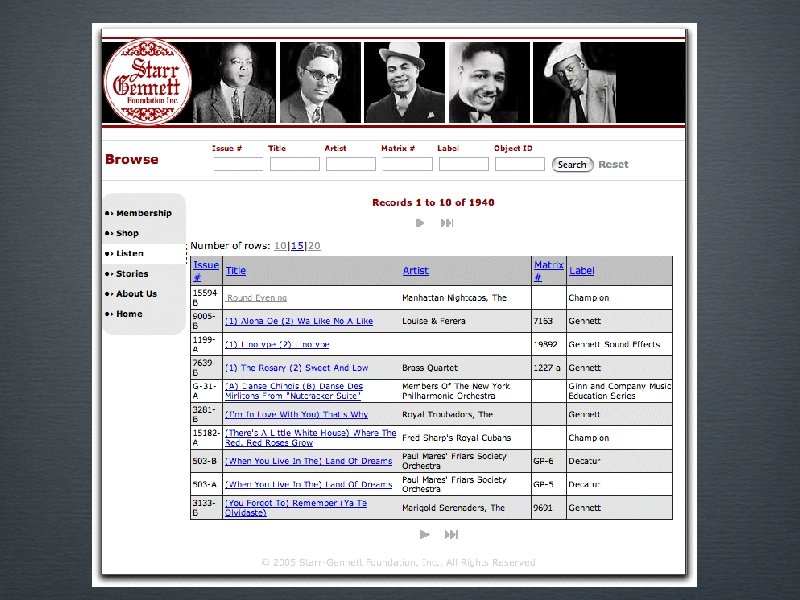Click matrix number '9601'
This screenshot has height=600, width=800.
543,508
